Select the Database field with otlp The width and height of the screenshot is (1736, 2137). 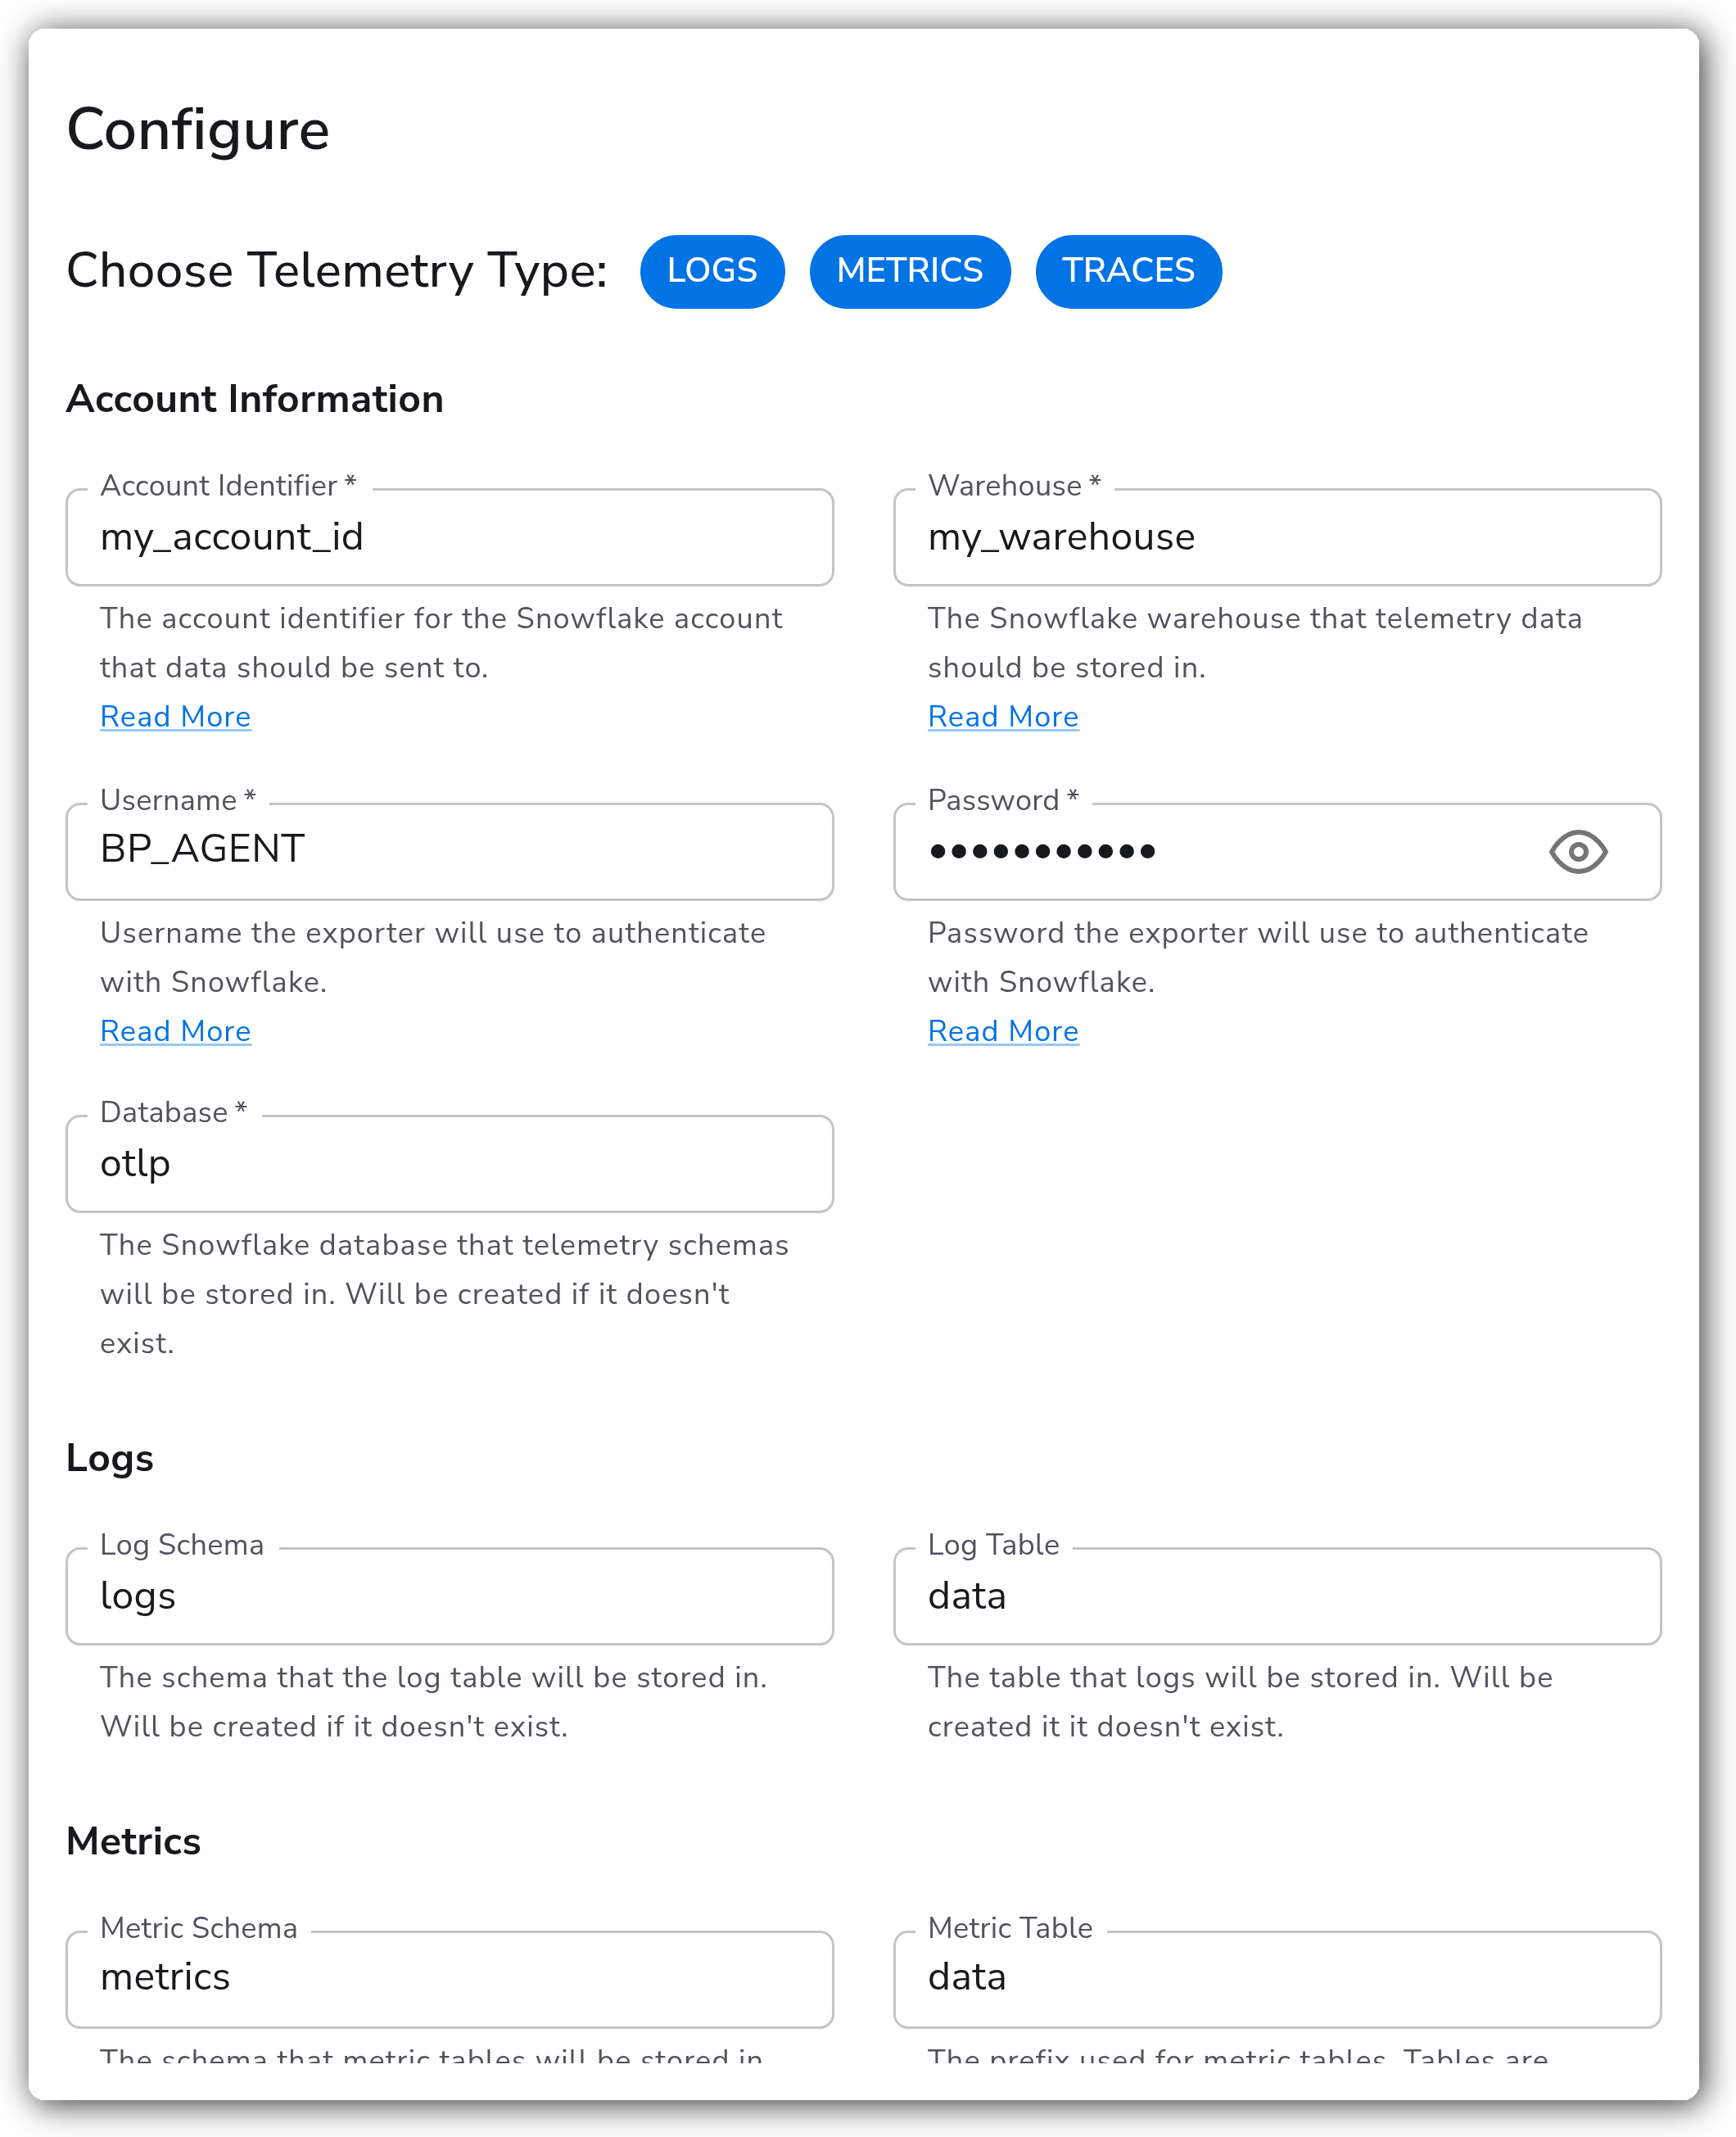tap(450, 1163)
